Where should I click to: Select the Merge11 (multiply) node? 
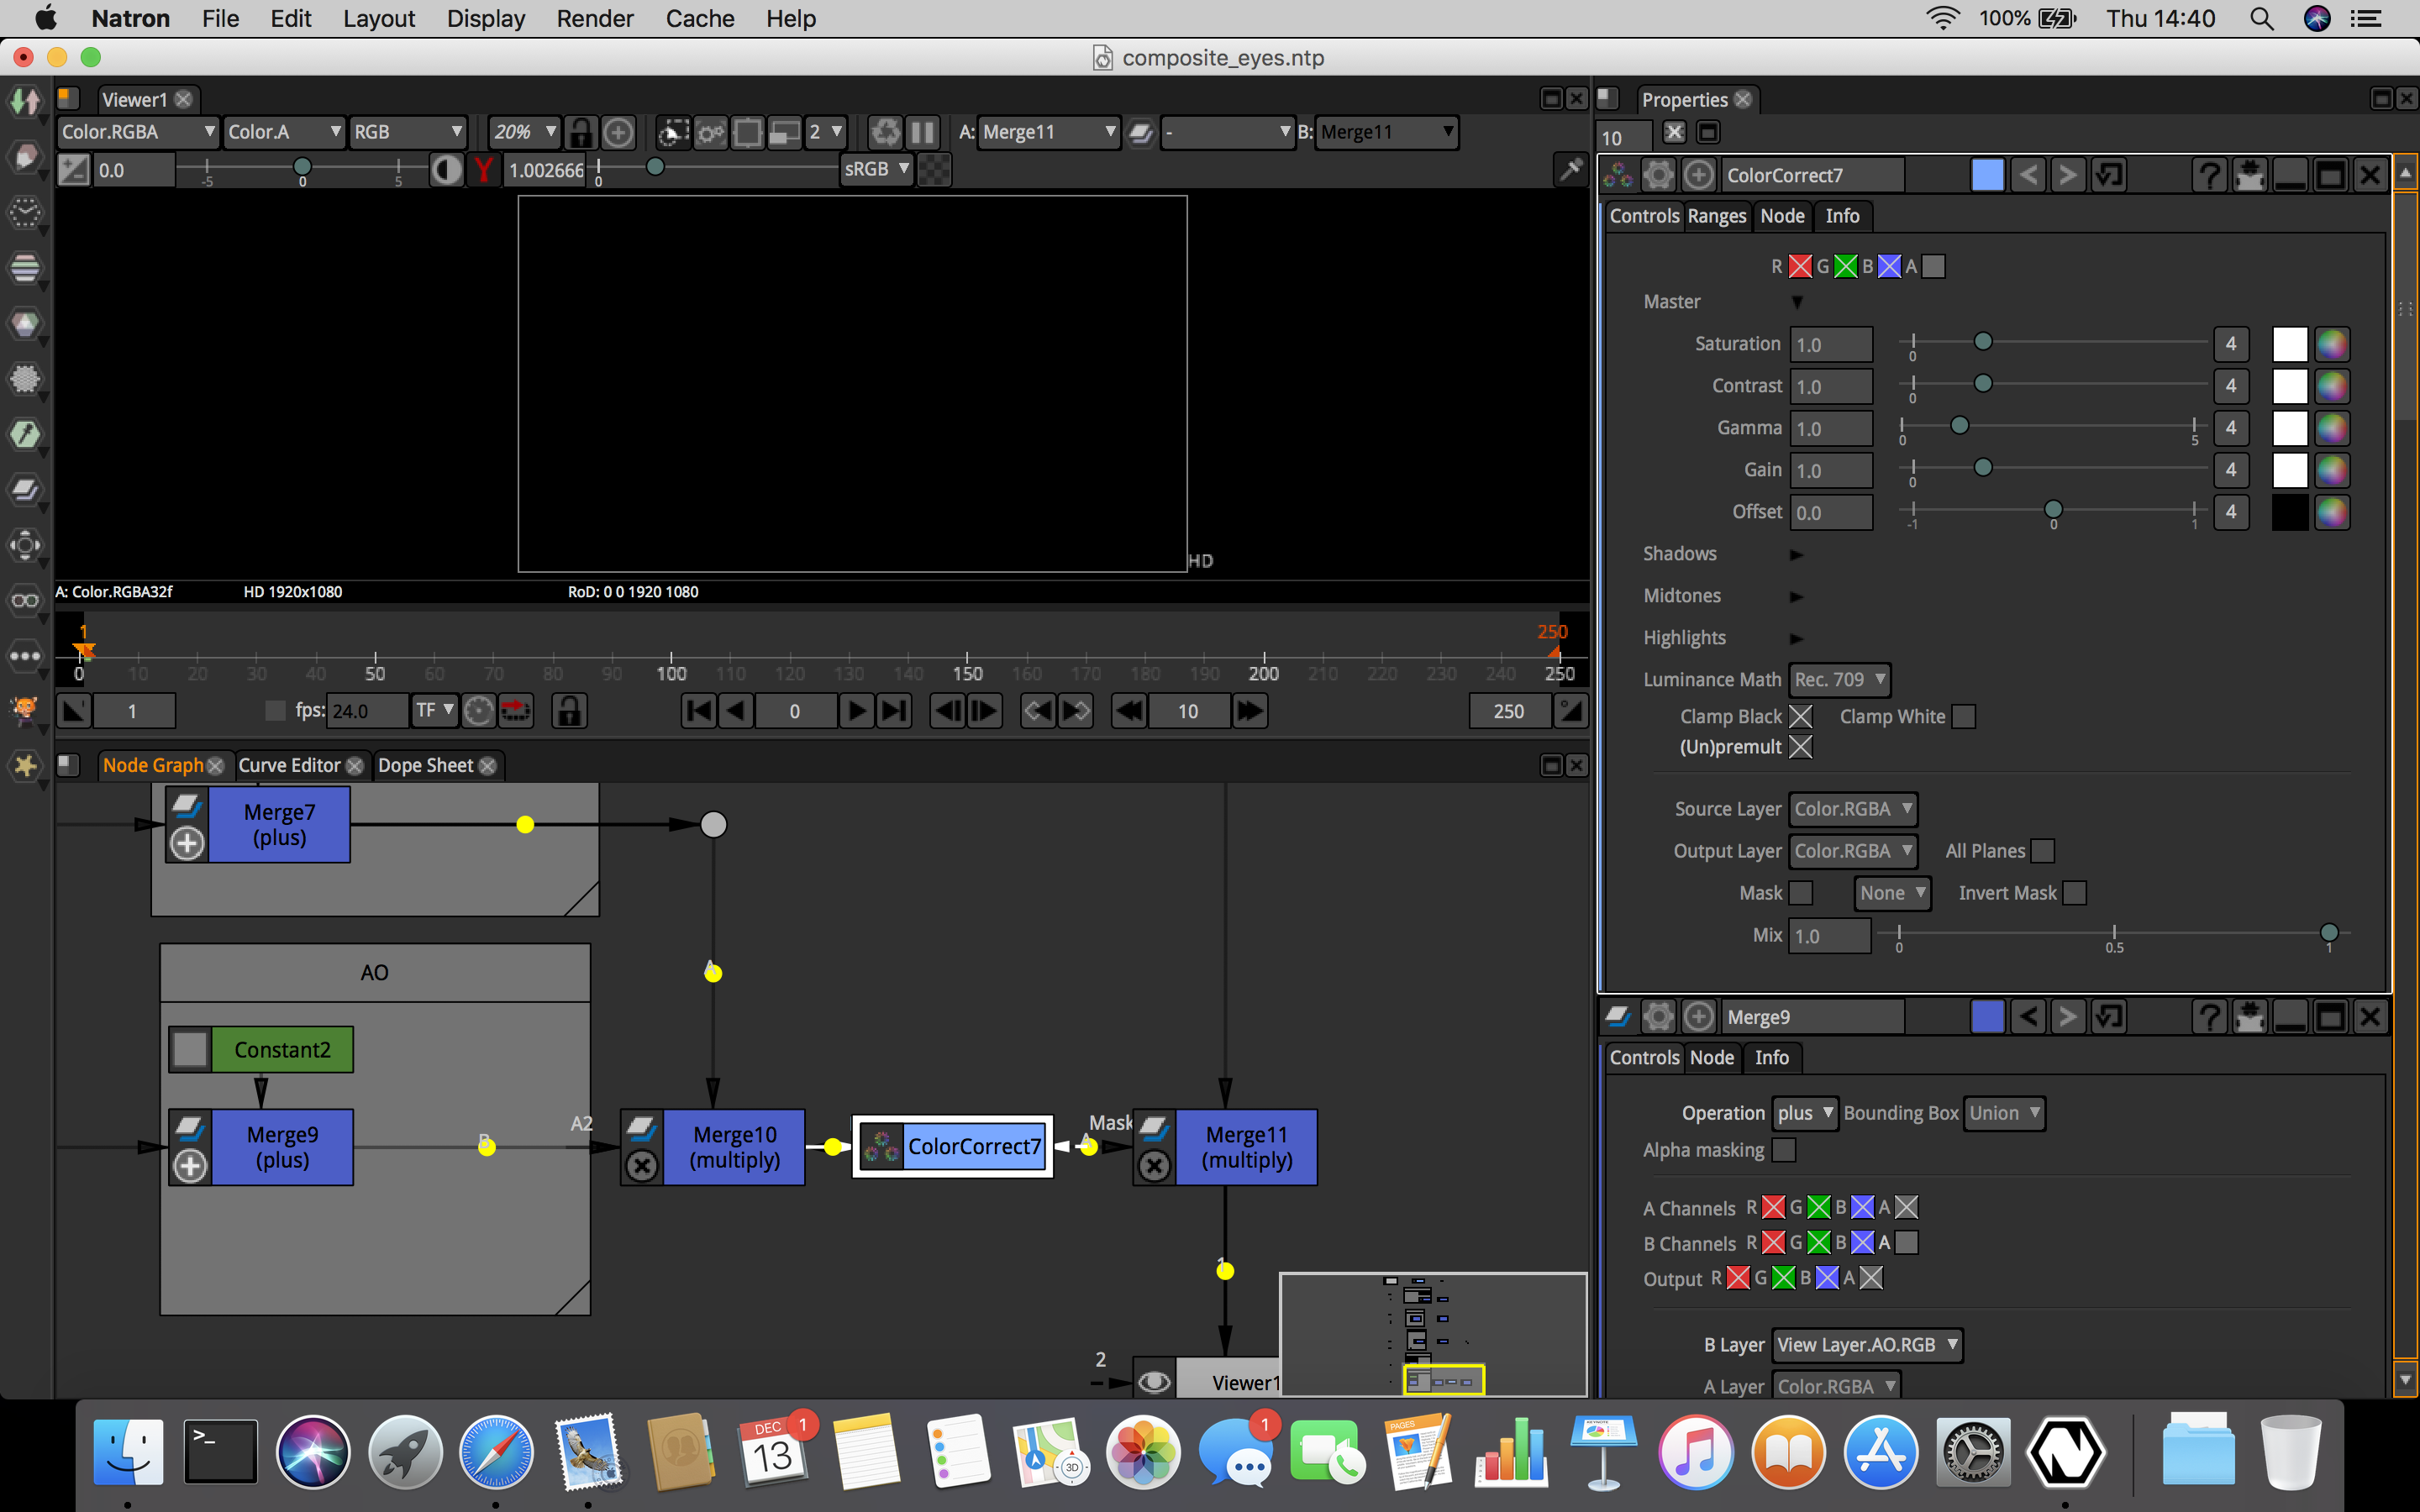click(1225, 1147)
